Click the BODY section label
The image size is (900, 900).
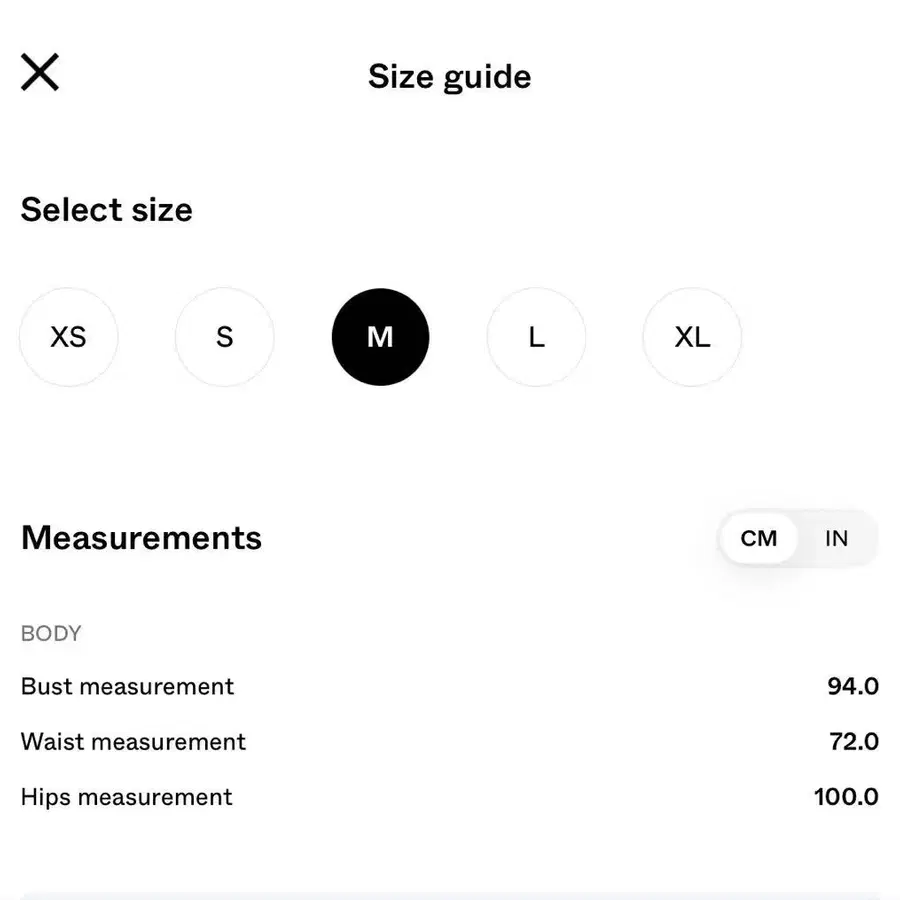tap(51, 634)
